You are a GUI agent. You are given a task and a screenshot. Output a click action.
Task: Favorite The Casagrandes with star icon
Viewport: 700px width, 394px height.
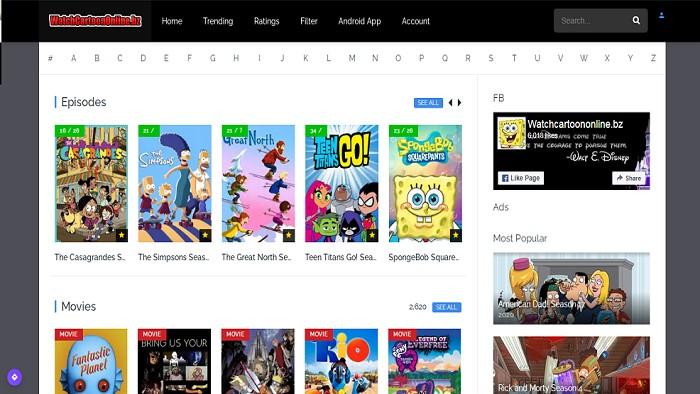coord(121,235)
